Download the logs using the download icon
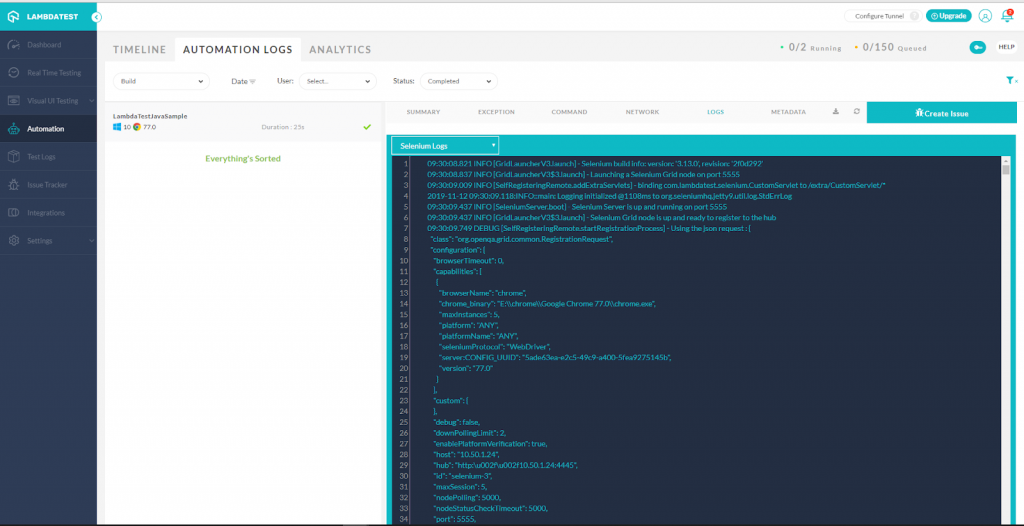Viewport: 1024px width, 526px height. pos(836,112)
